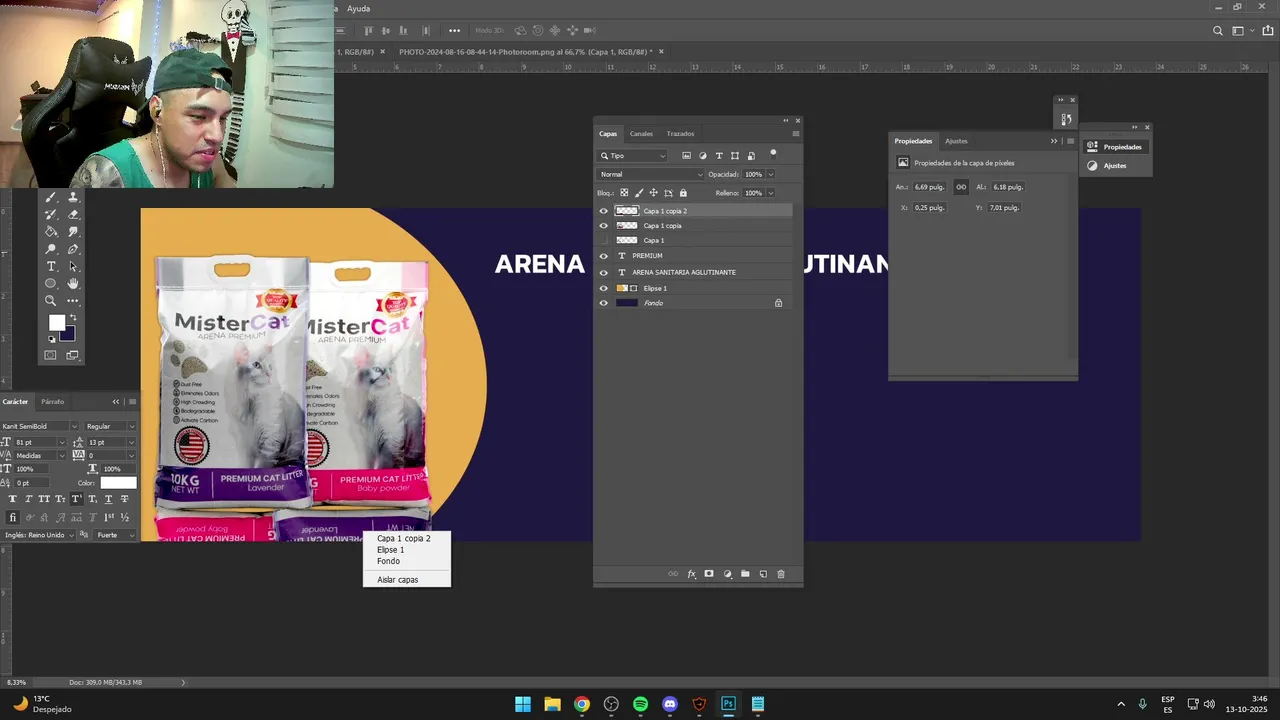Screen dimensions: 1280x720
Task: Open Spotify from the Windows taskbar
Action: click(x=640, y=704)
